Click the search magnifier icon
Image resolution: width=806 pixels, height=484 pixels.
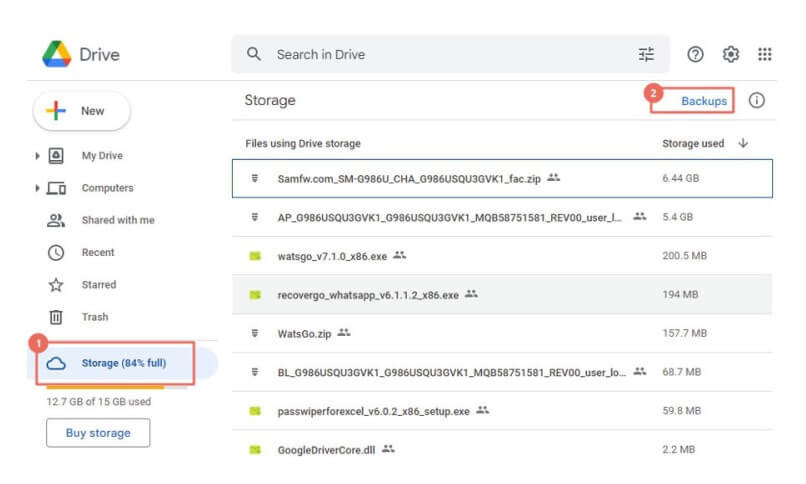click(x=254, y=54)
